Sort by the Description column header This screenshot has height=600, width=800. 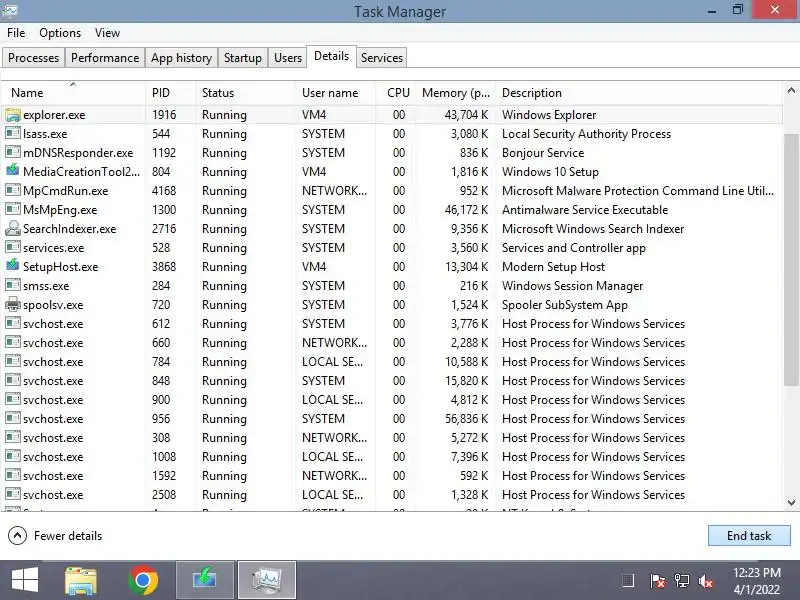coord(639,93)
